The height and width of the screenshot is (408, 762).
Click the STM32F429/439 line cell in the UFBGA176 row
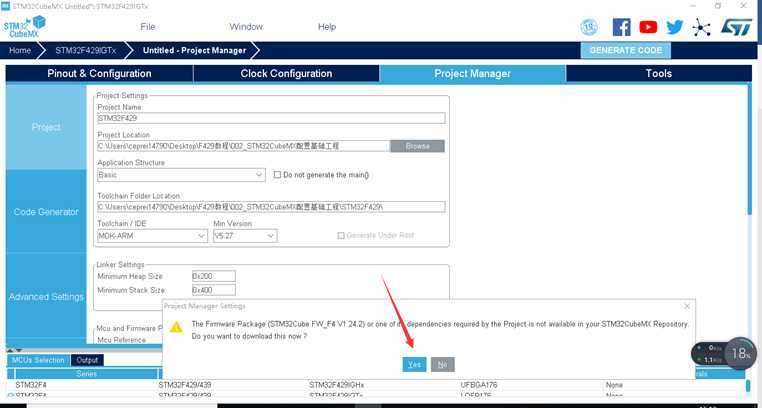tap(185, 385)
